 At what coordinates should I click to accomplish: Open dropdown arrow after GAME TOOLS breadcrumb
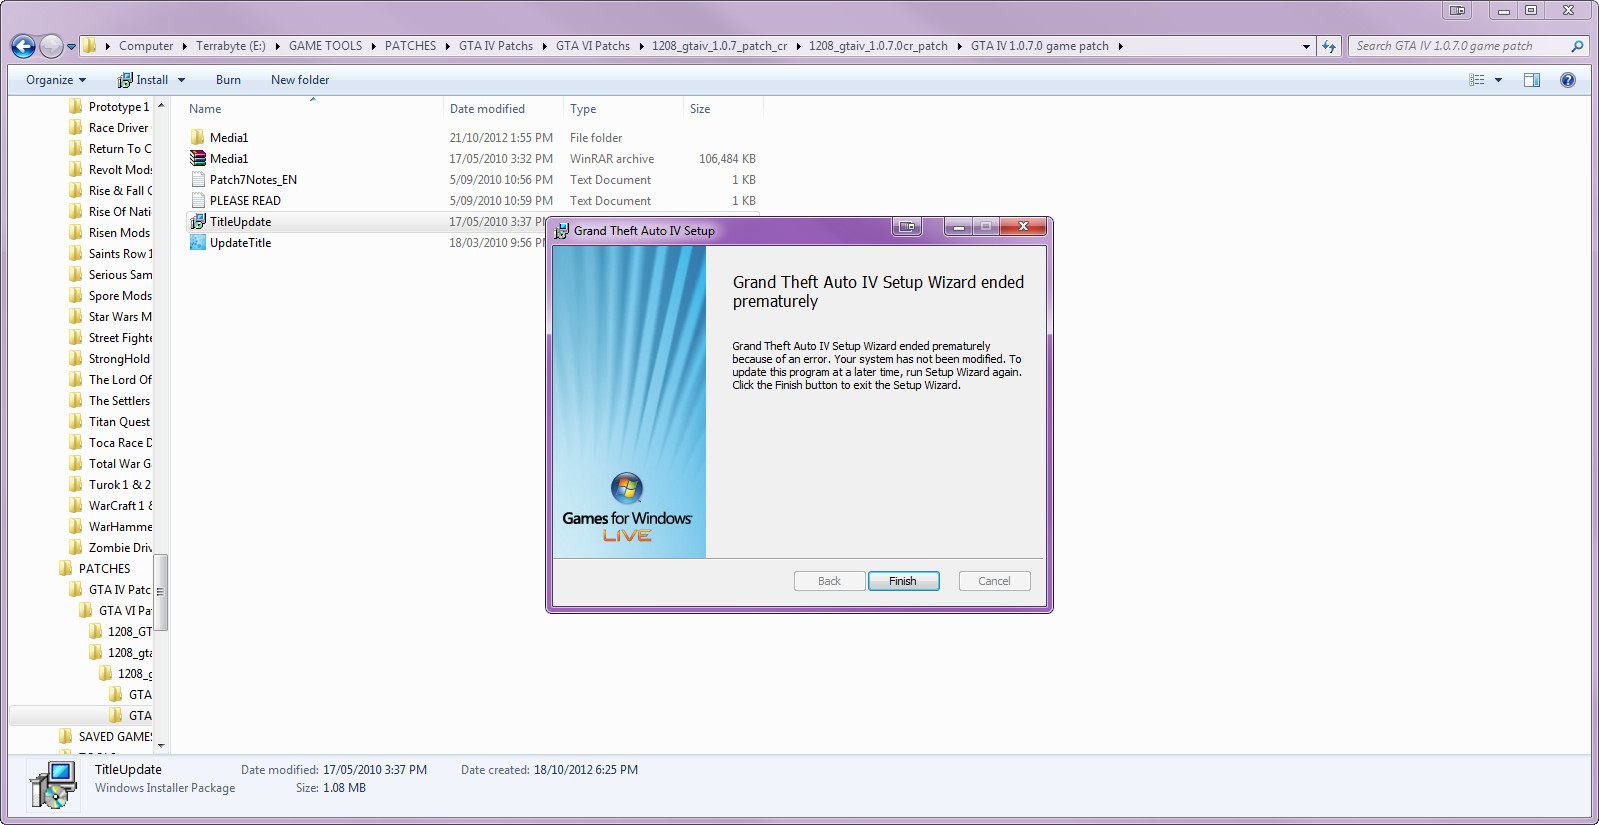pyautogui.click(x=374, y=46)
